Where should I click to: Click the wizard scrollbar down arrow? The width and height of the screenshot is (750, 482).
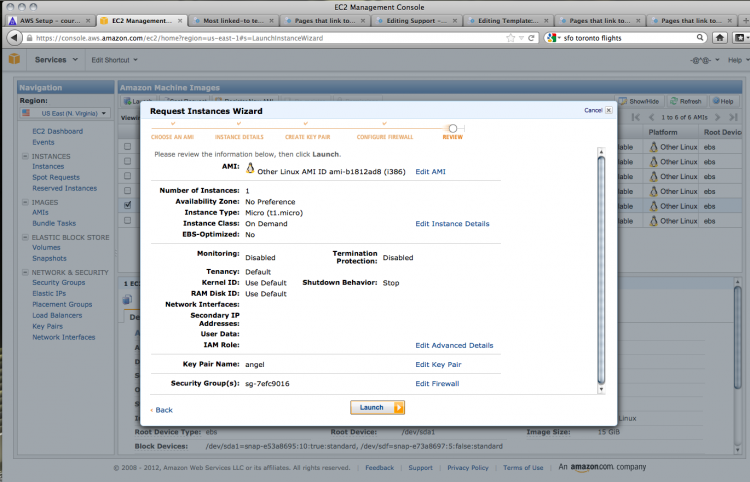[601, 389]
